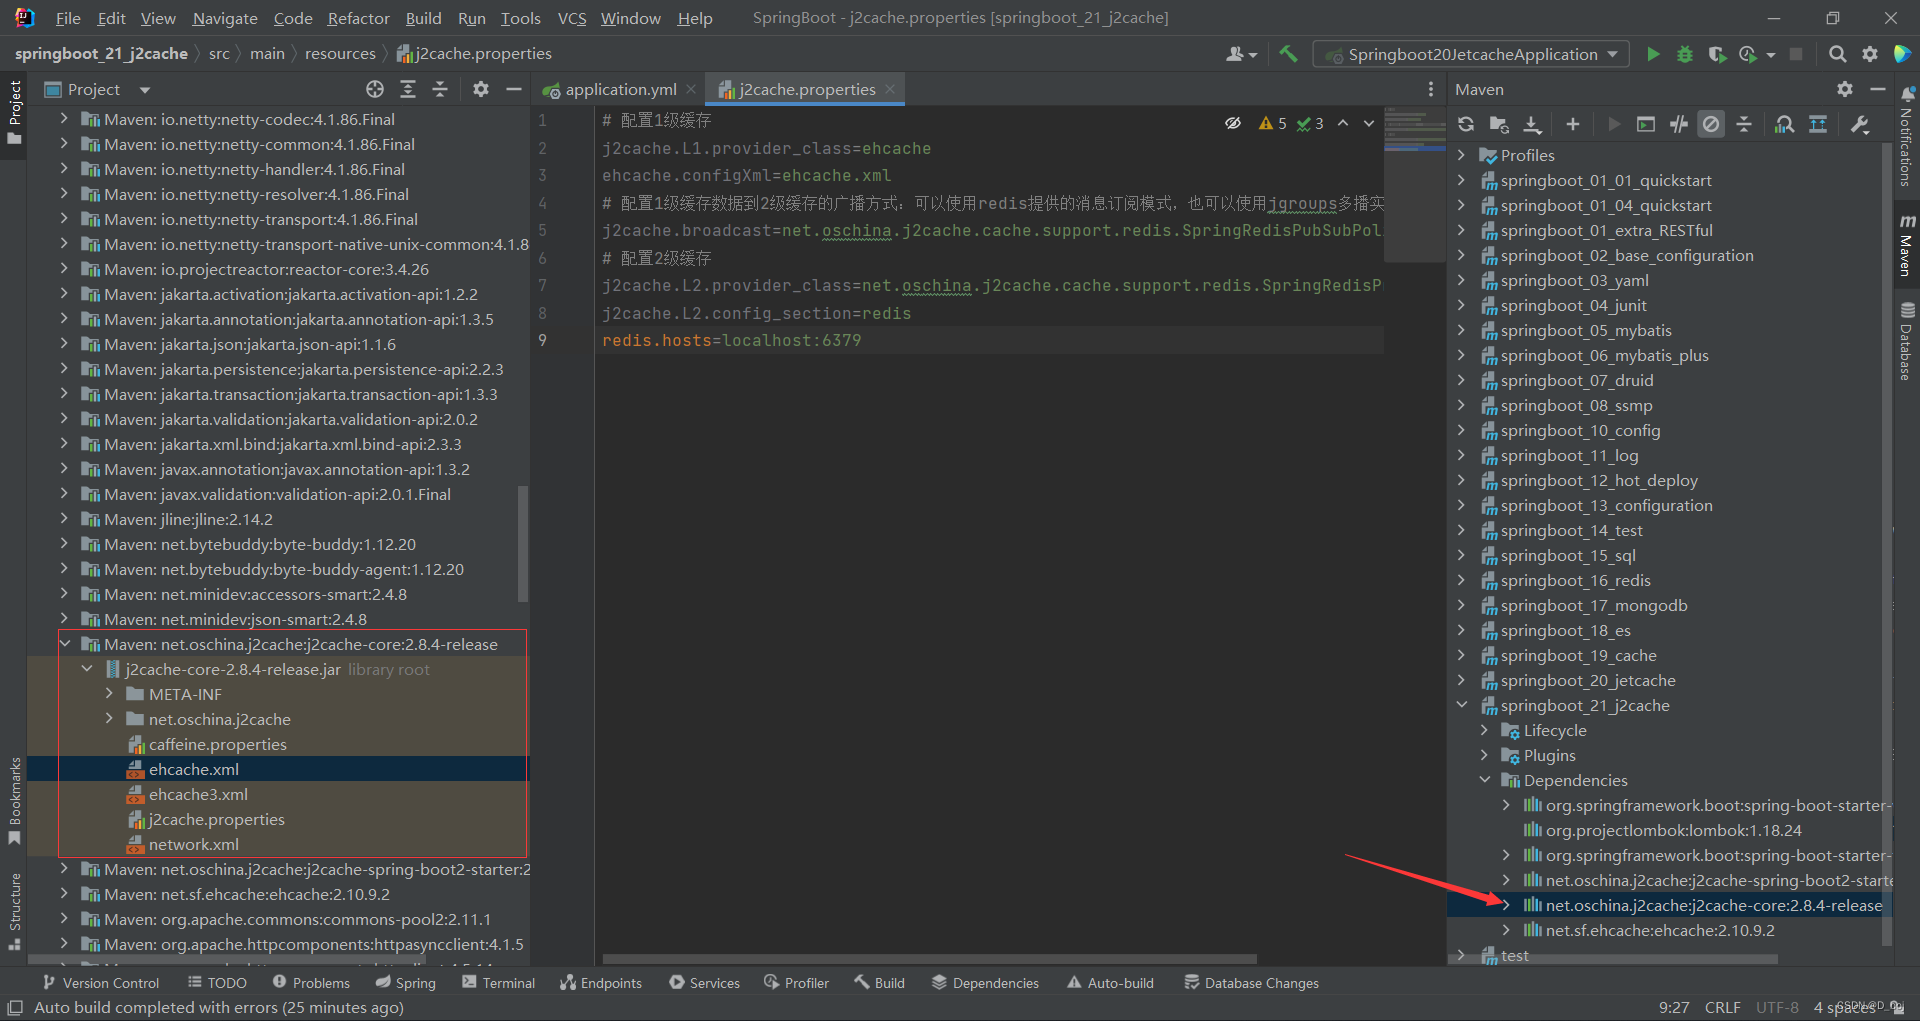Click Select Opened File target icon in Project panel
The width and height of the screenshot is (1920, 1021).
[375, 89]
